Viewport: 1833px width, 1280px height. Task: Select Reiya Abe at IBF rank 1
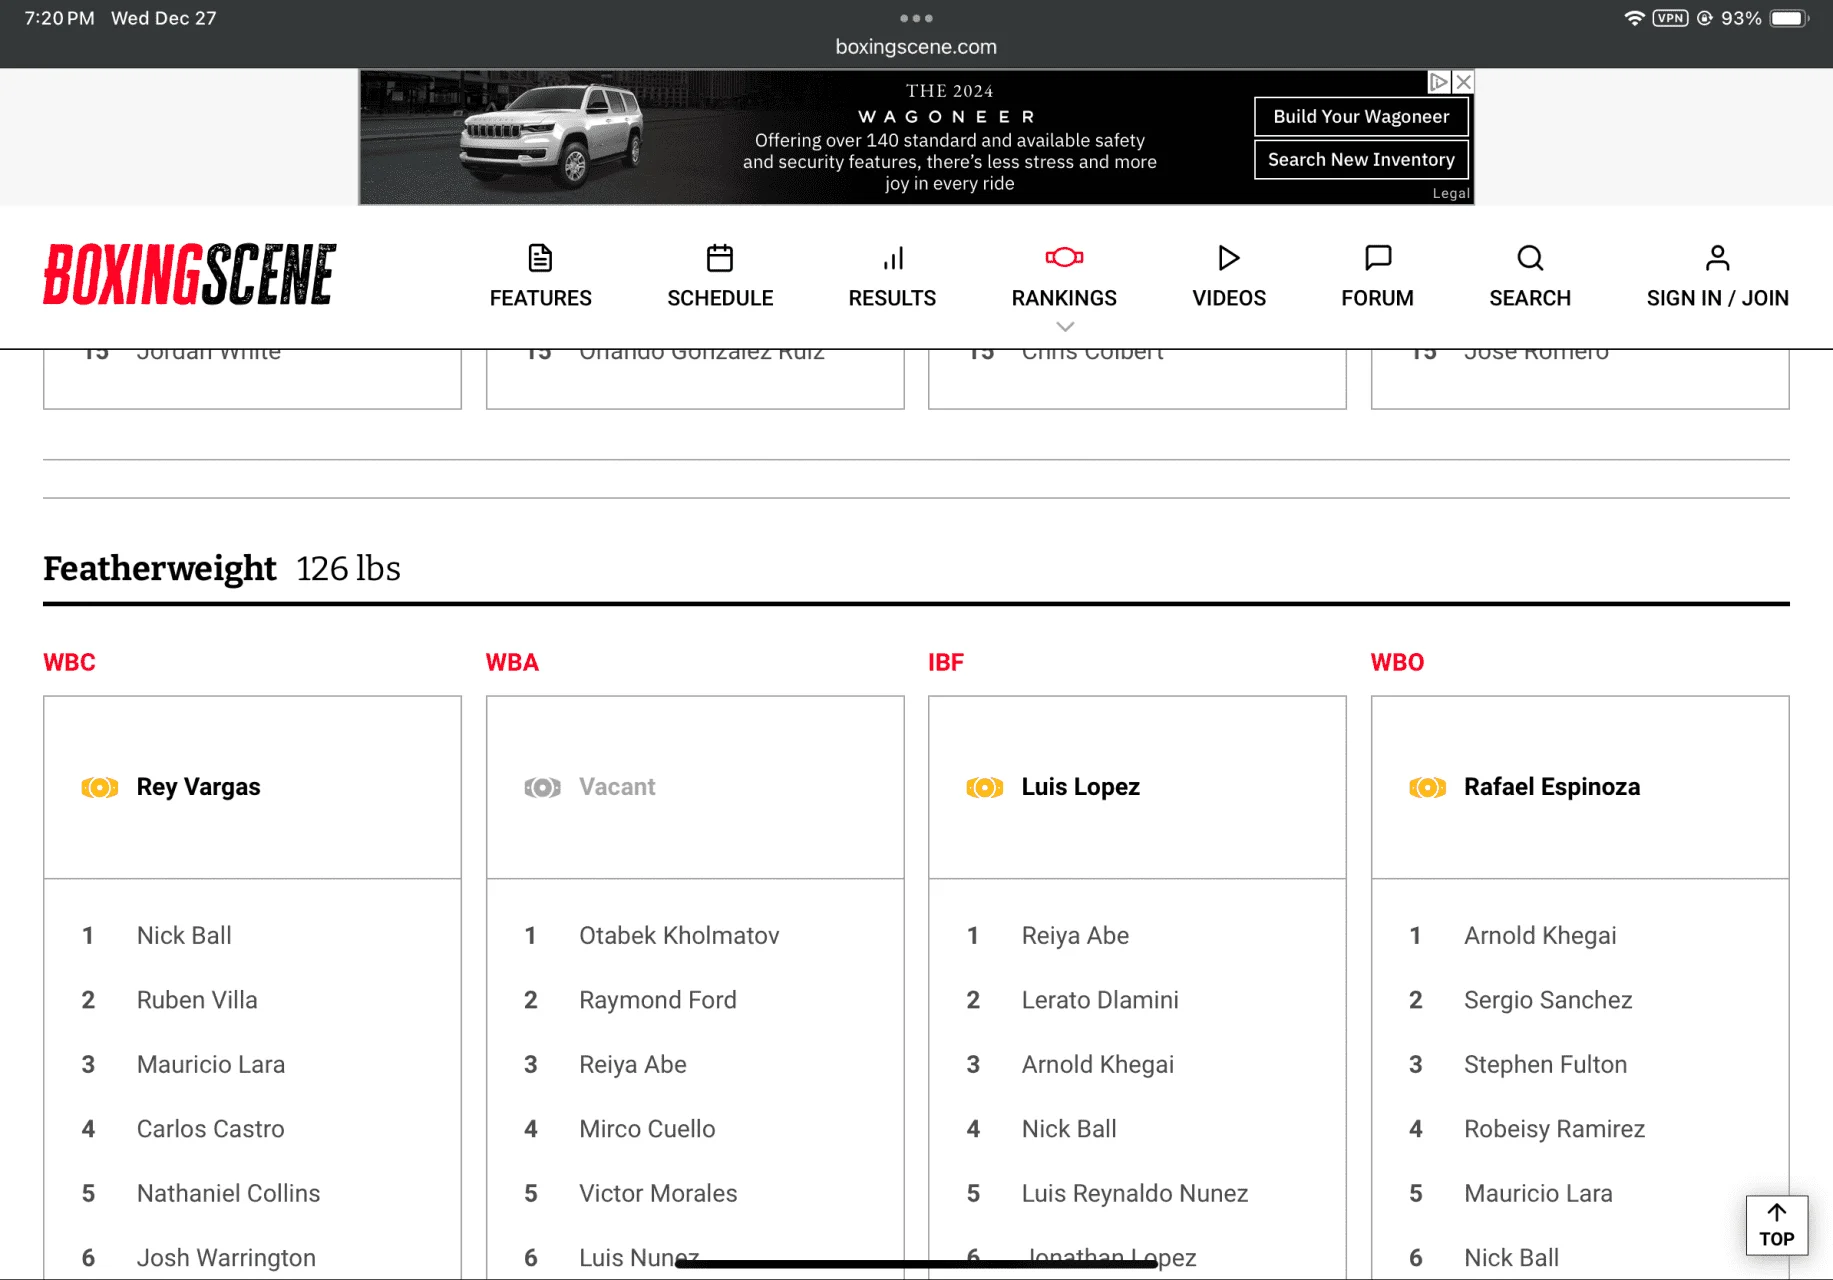click(x=1075, y=936)
